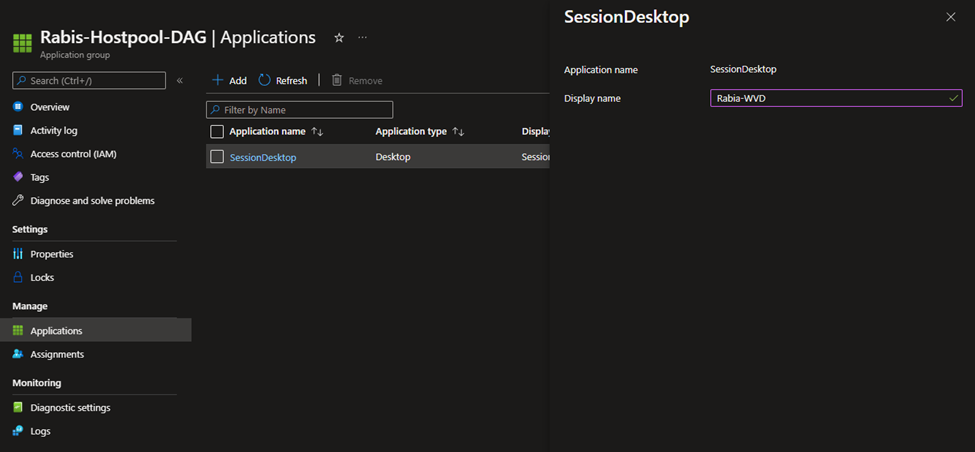Click the Filter by Name field
The image size is (975, 452).
300,110
